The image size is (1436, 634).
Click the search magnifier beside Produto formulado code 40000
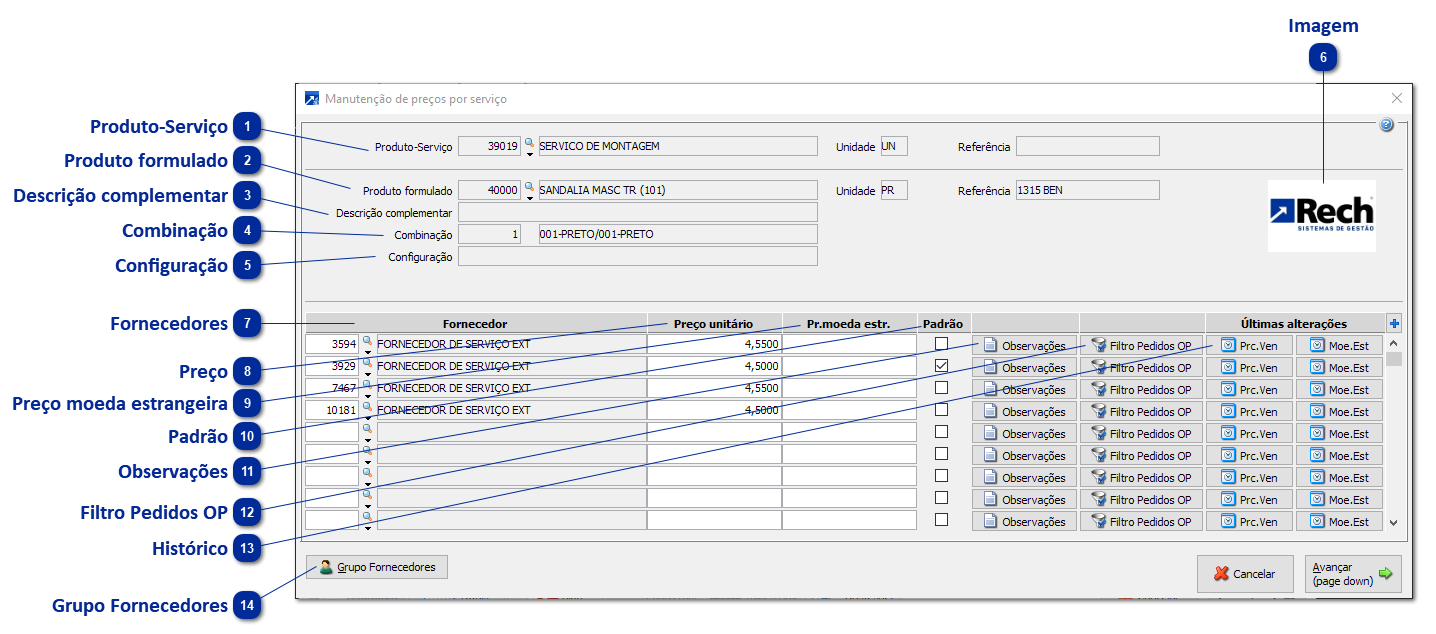[529, 186]
